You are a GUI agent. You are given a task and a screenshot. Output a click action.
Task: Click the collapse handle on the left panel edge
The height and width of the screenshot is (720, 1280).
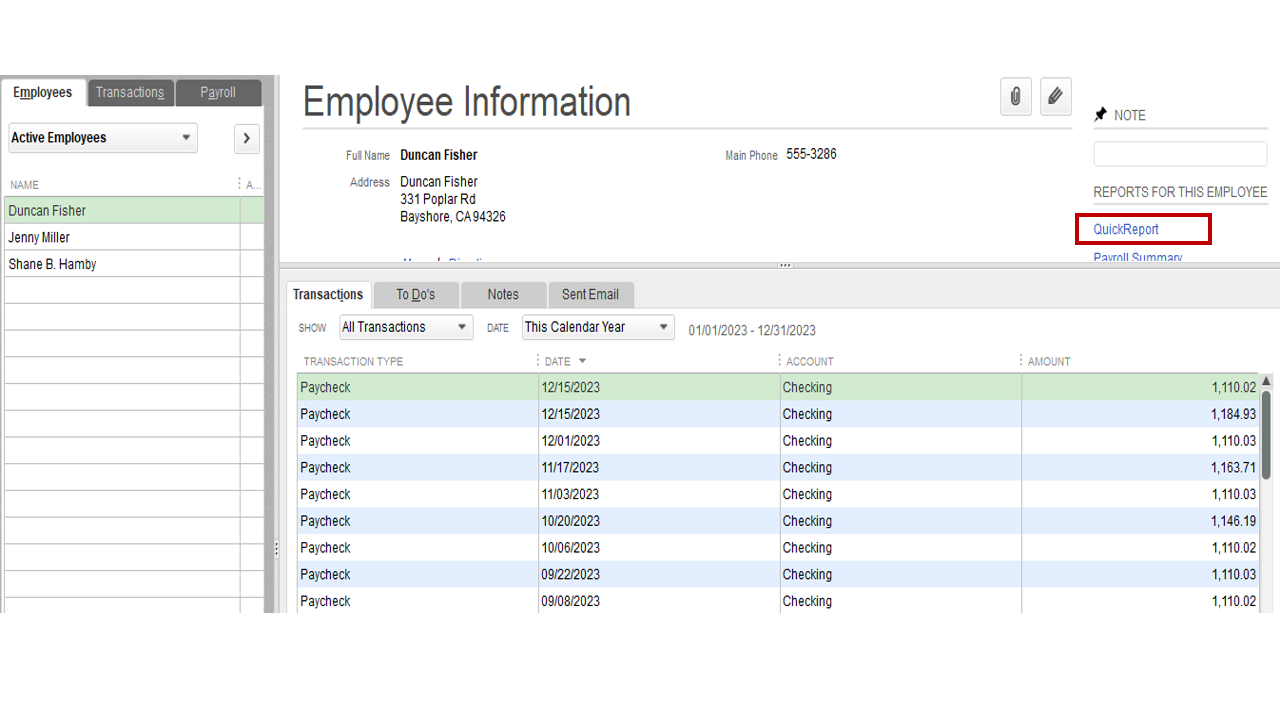coord(277,547)
